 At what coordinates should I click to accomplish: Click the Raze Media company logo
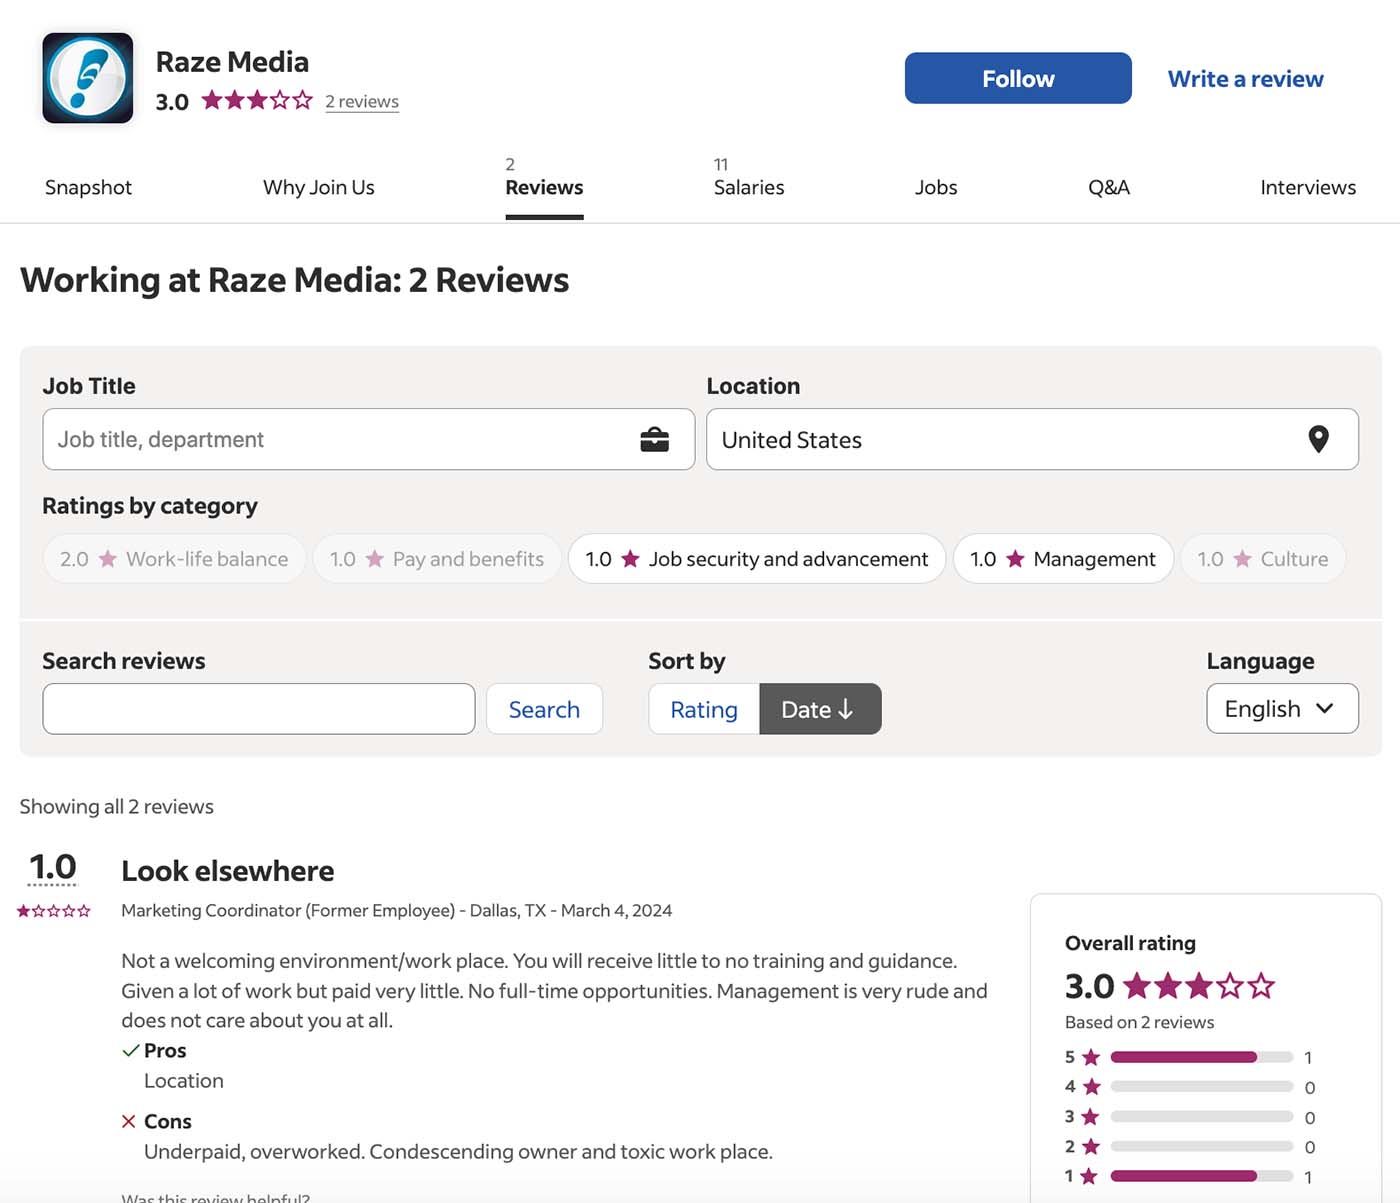pyautogui.click(x=88, y=78)
